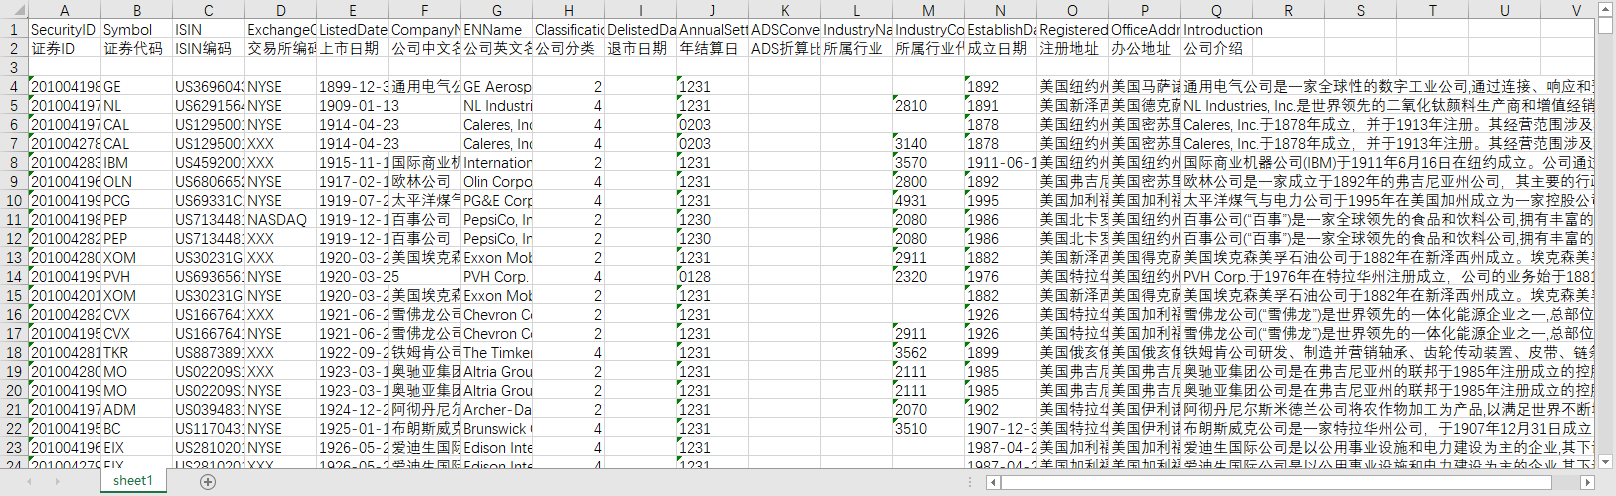Click the horizontal scrollbar track
This screenshot has width=1616, height=496.
(1290, 482)
